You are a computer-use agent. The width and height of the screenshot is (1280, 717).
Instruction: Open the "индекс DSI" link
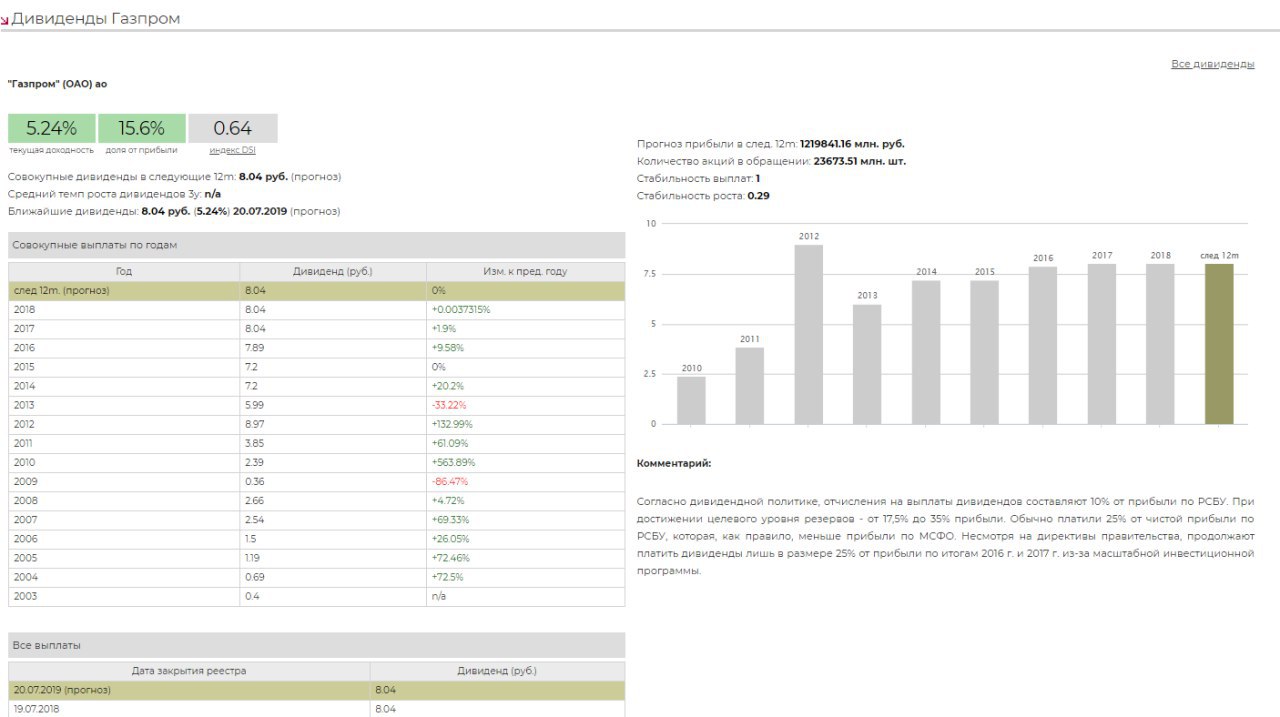[x=232, y=150]
